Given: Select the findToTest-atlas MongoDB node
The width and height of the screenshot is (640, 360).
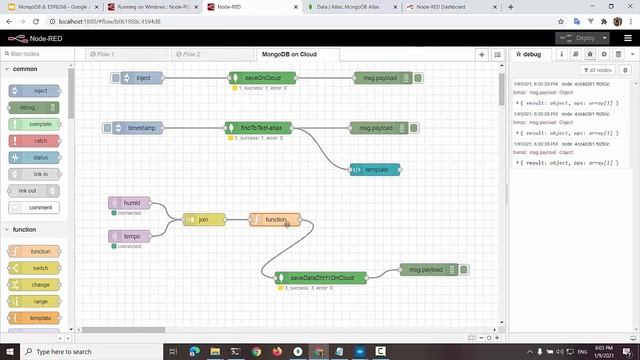Looking at the screenshot, I should pyautogui.click(x=258, y=128).
